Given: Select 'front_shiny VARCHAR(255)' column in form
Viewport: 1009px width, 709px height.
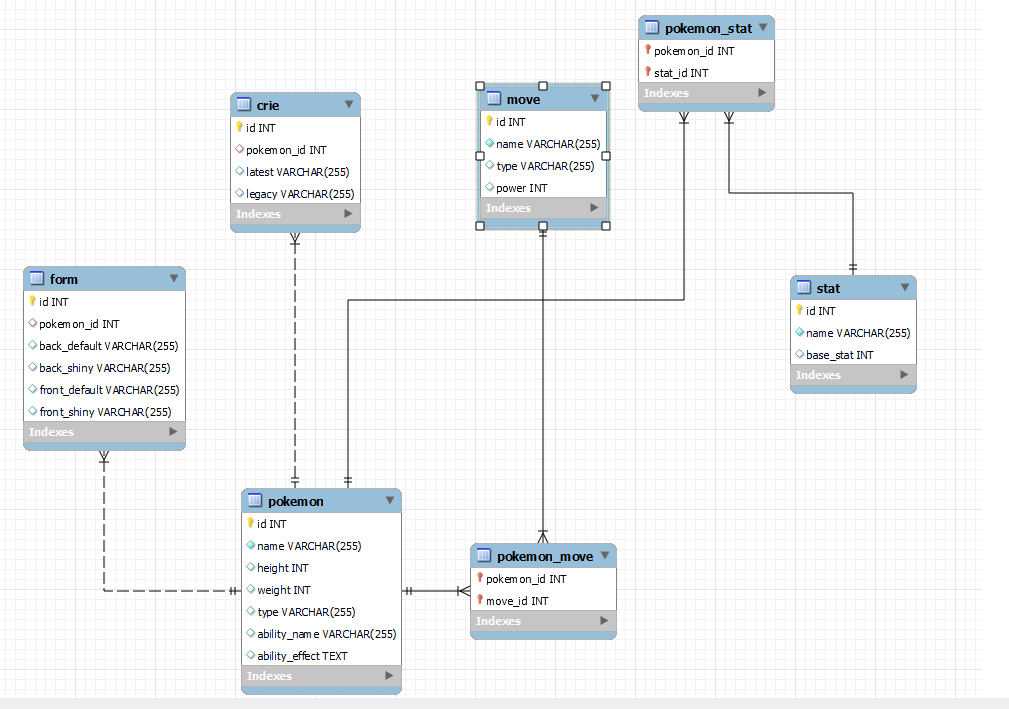Looking at the screenshot, I should point(104,412).
